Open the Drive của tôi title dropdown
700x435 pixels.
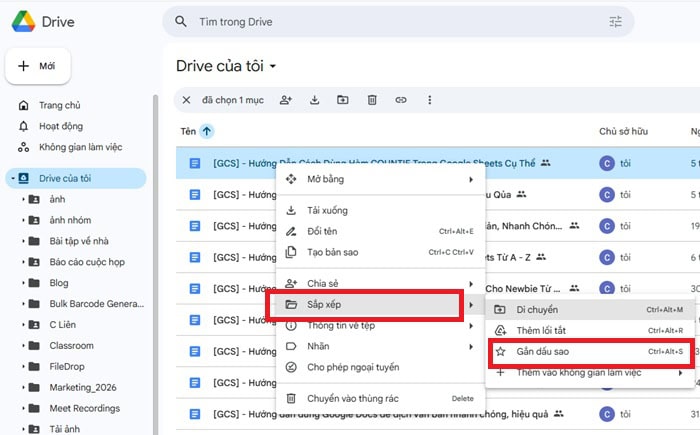pyautogui.click(x=273, y=67)
